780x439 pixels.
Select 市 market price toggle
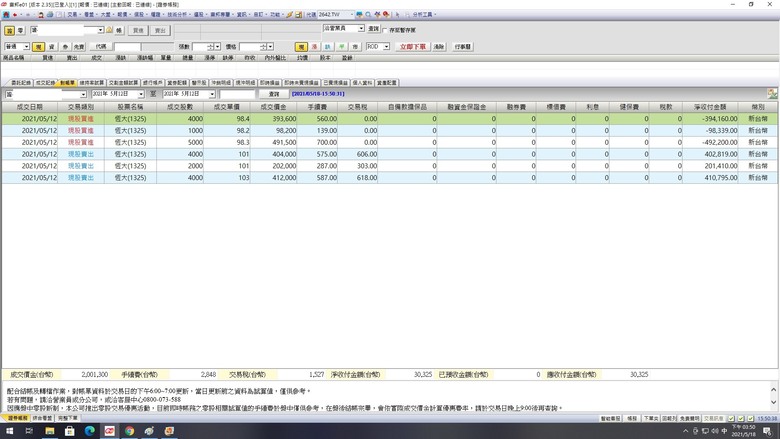click(x=355, y=47)
